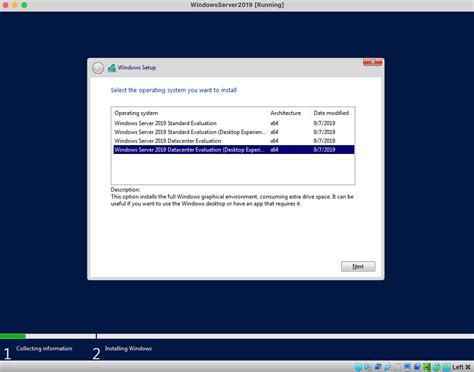474x372 pixels.
Task: Select Windows Server 2019 Standard Evaluation row
Action: 234,123
